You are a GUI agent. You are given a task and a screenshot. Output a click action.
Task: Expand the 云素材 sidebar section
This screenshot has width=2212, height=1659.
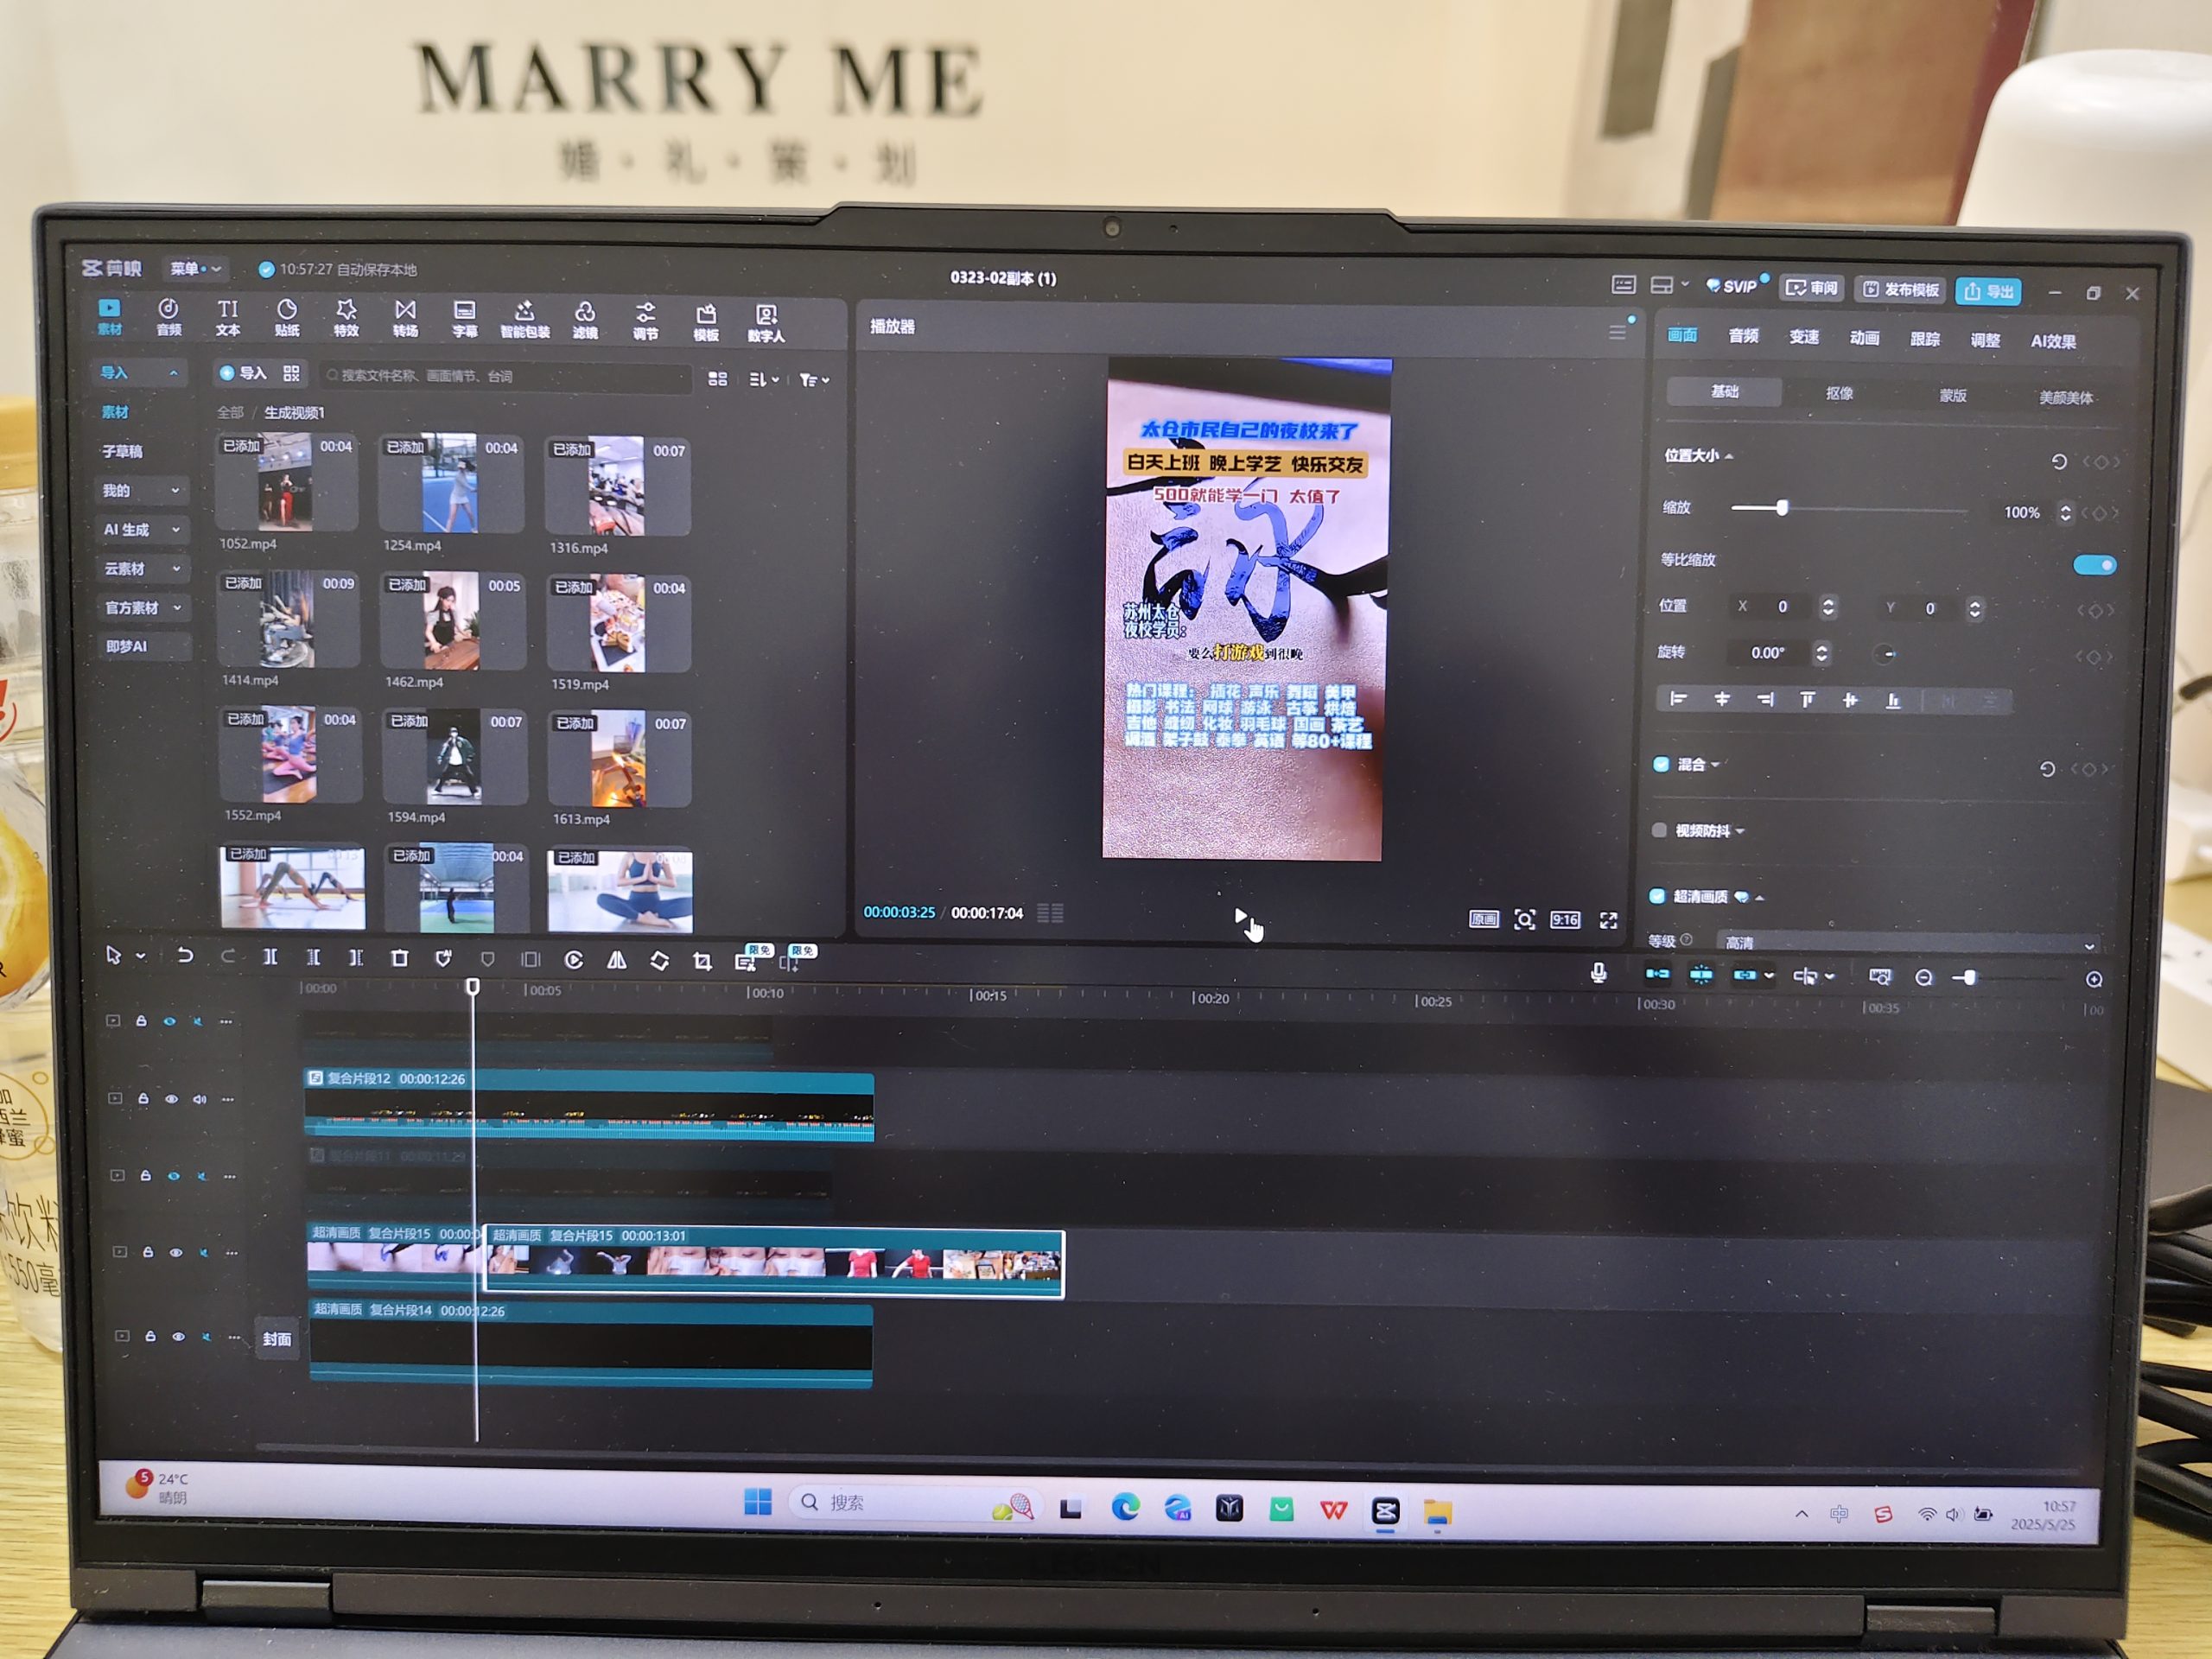point(142,568)
